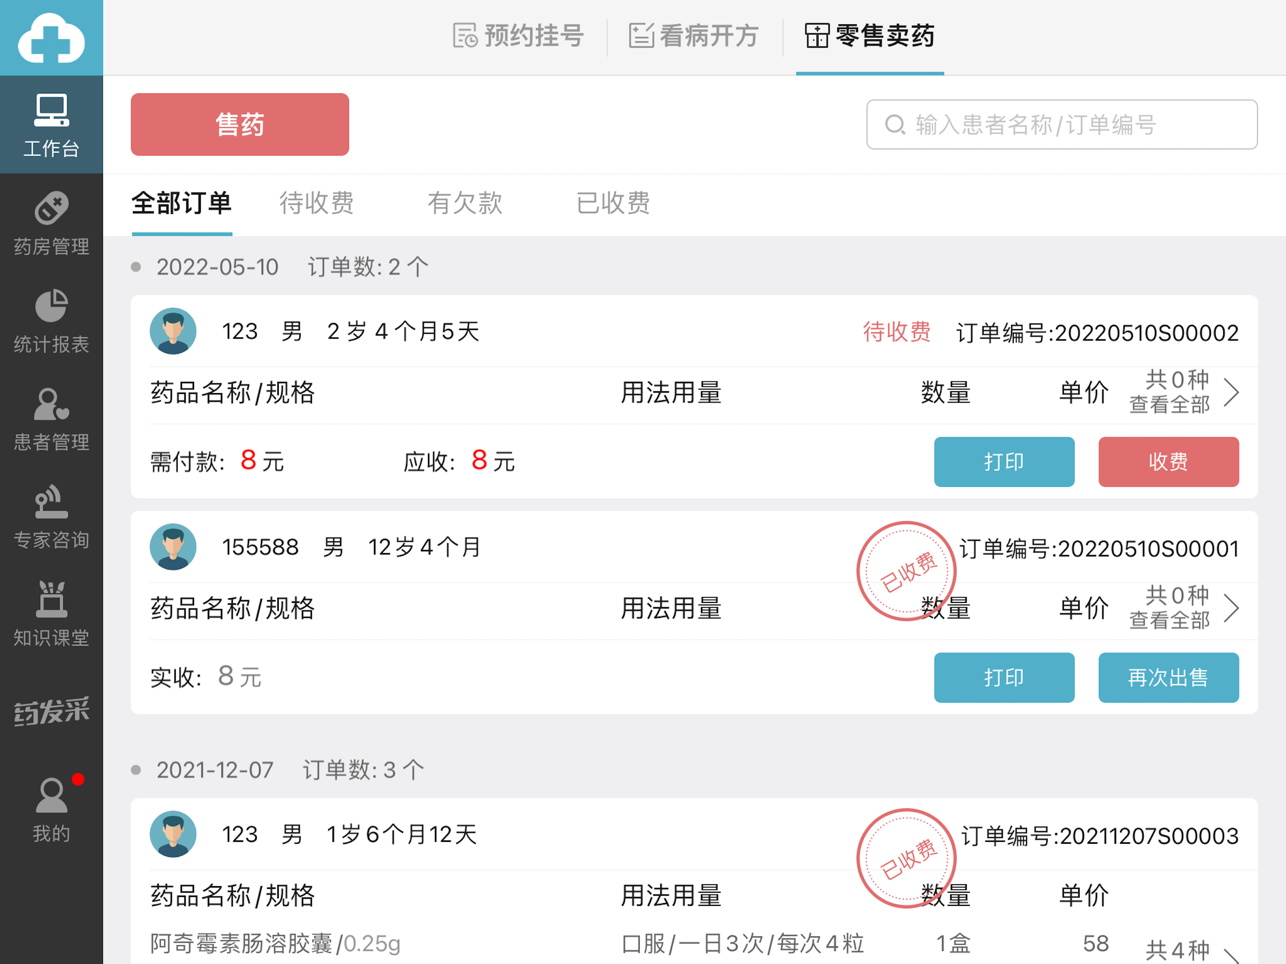The height and width of the screenshot is (964, 1286).
Task: Focus the patient name/order number search field
Action: coord(1062,125)
